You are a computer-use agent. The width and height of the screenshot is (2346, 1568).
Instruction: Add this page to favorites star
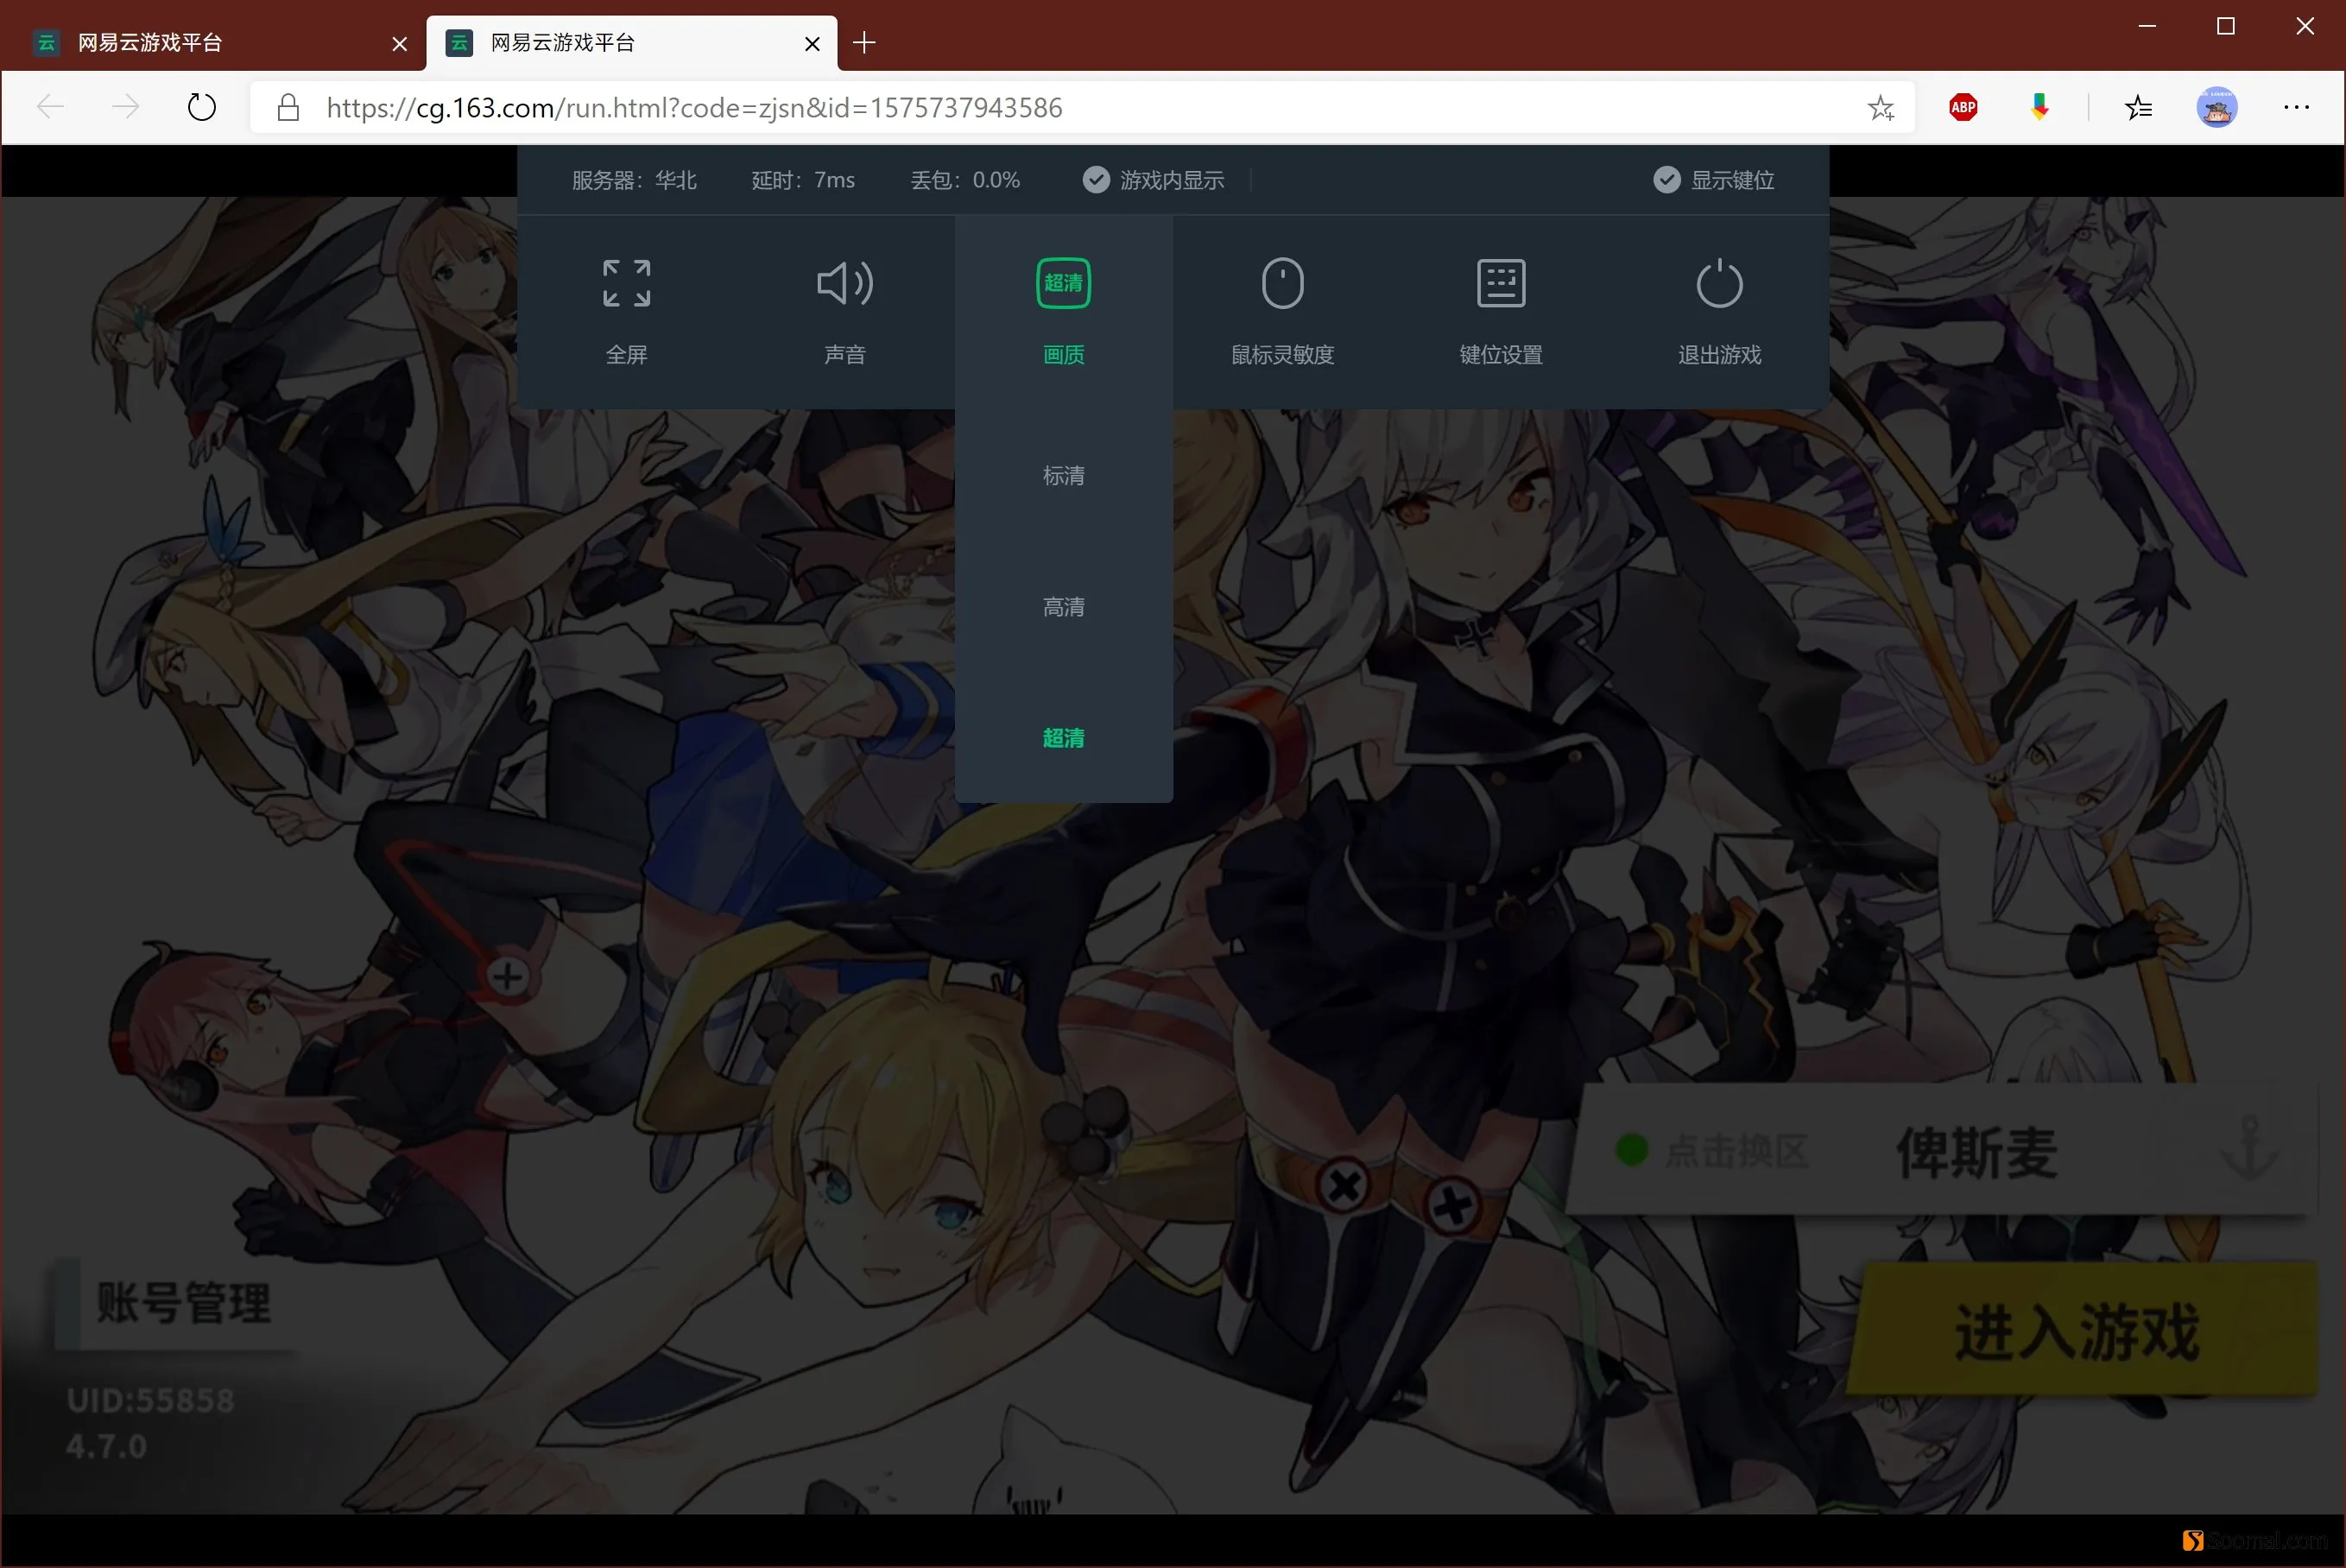1880,107
